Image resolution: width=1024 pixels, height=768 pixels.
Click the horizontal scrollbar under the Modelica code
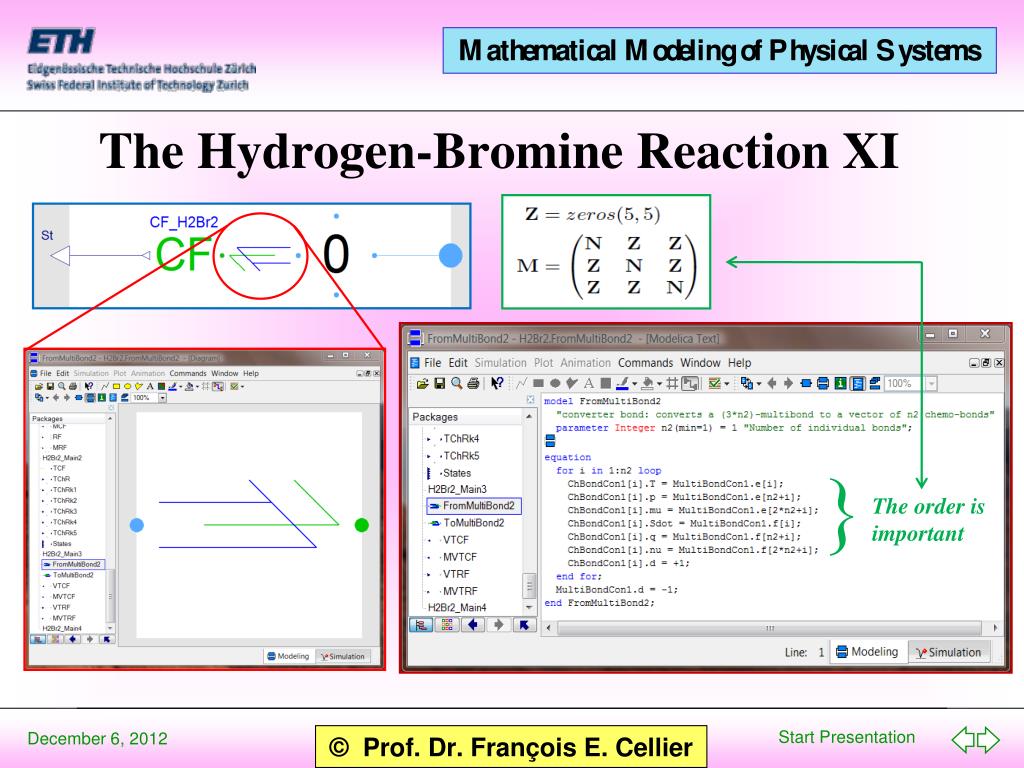[770, 628]
